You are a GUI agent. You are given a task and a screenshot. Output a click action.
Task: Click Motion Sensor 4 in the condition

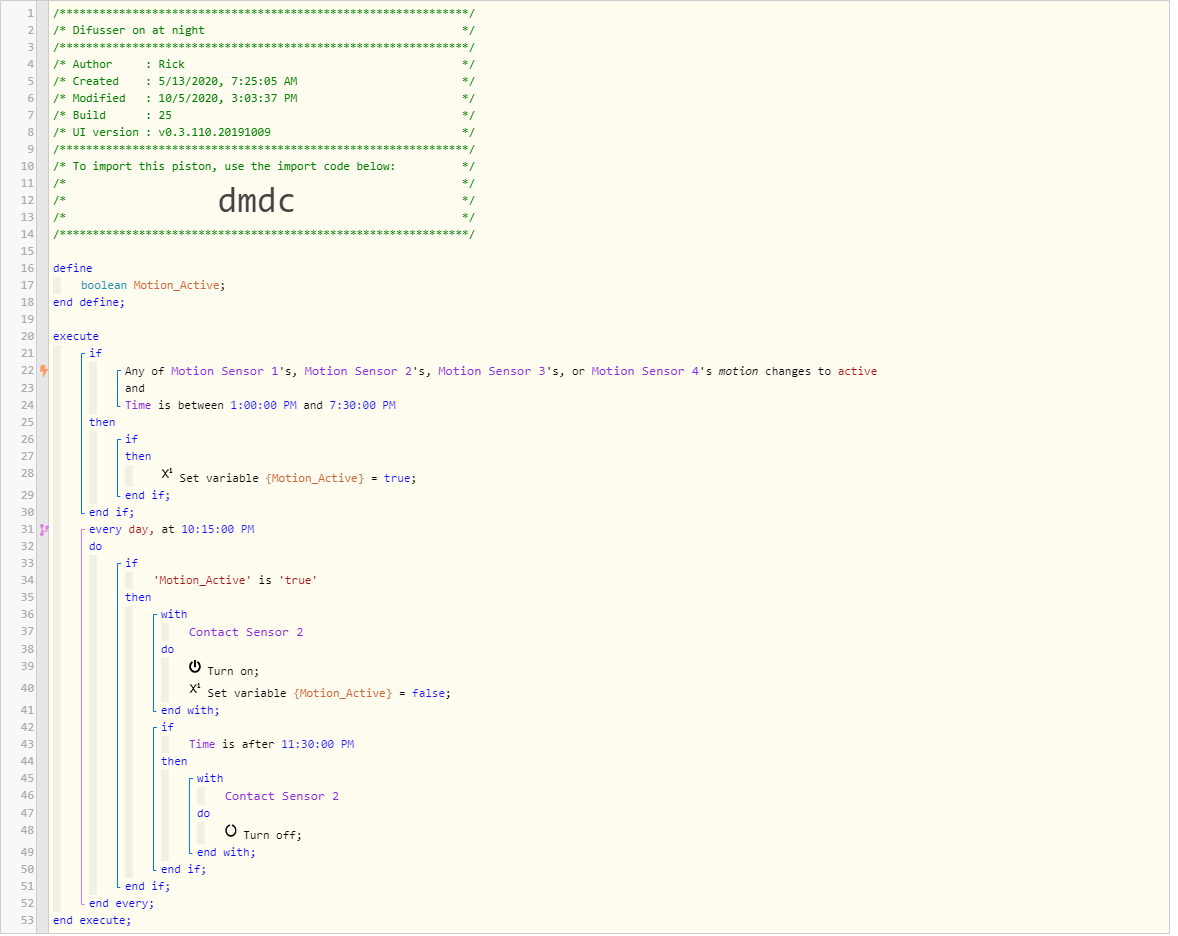[x=645, y=371]
